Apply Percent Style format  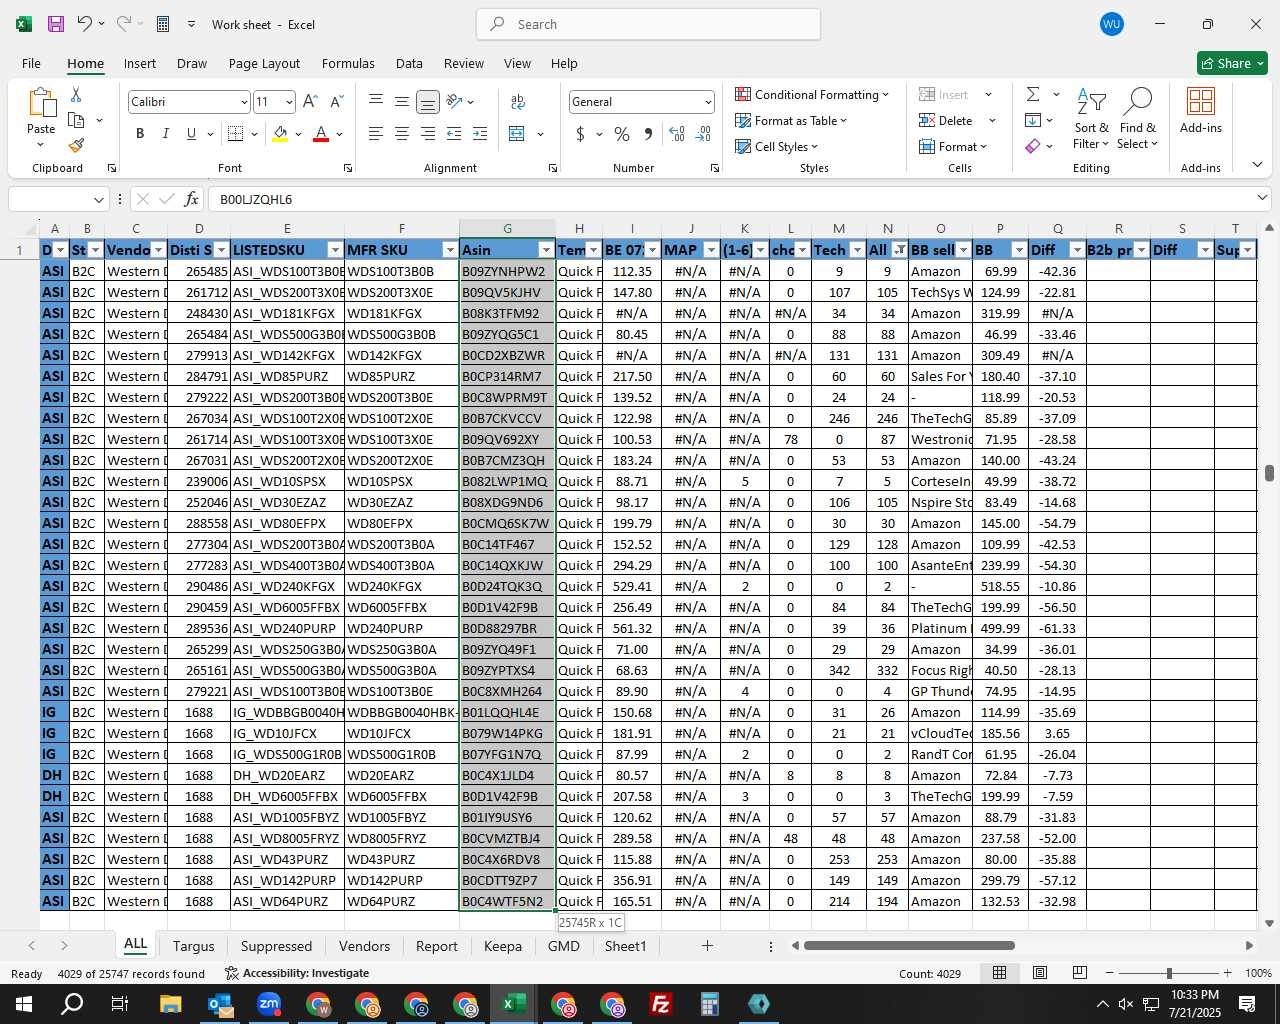622,134
